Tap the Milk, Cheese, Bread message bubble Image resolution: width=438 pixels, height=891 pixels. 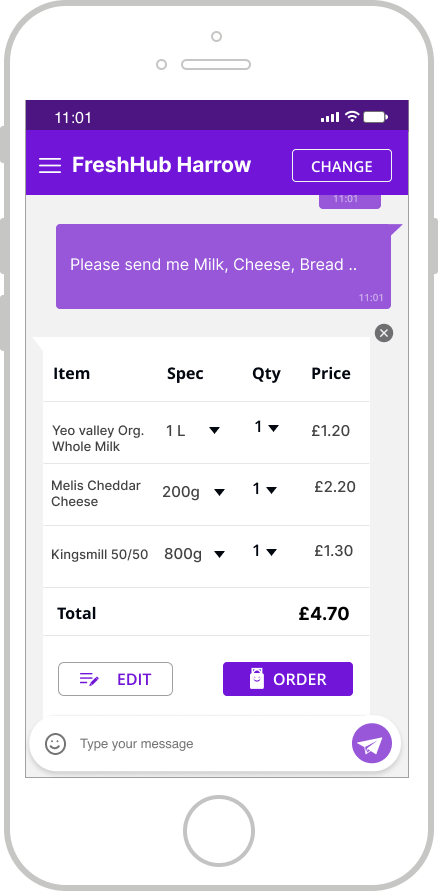pos(223,266)
